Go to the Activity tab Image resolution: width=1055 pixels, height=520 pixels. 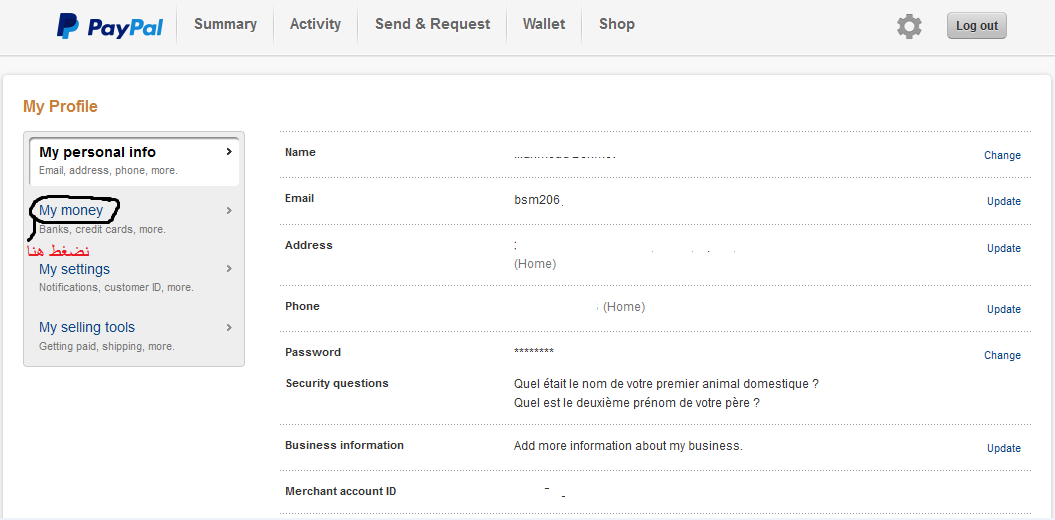point(315,24)
